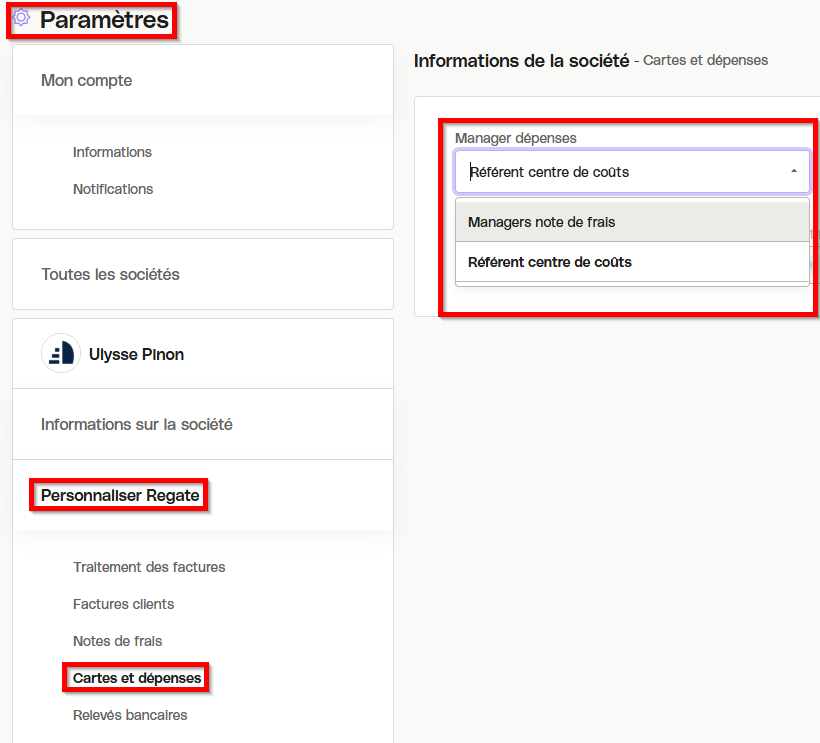Open the Notifications settings
Image resolution: width=820 pixels, height=743 pixels.
tap(113, 189)
